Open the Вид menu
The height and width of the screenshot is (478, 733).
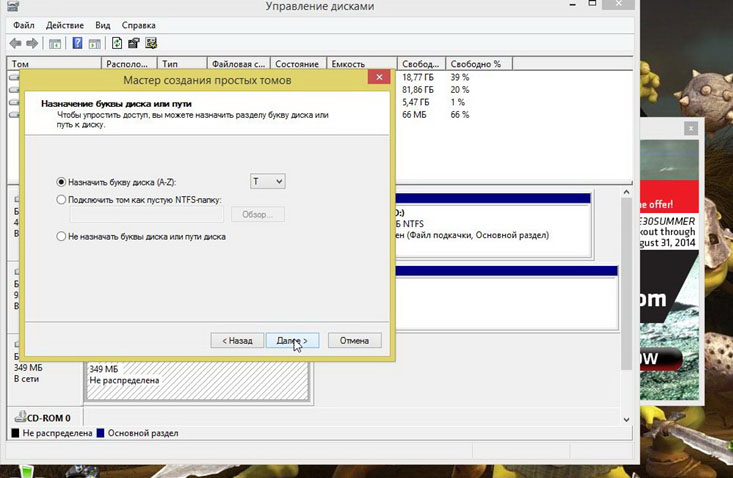click(x=103, y=25)
